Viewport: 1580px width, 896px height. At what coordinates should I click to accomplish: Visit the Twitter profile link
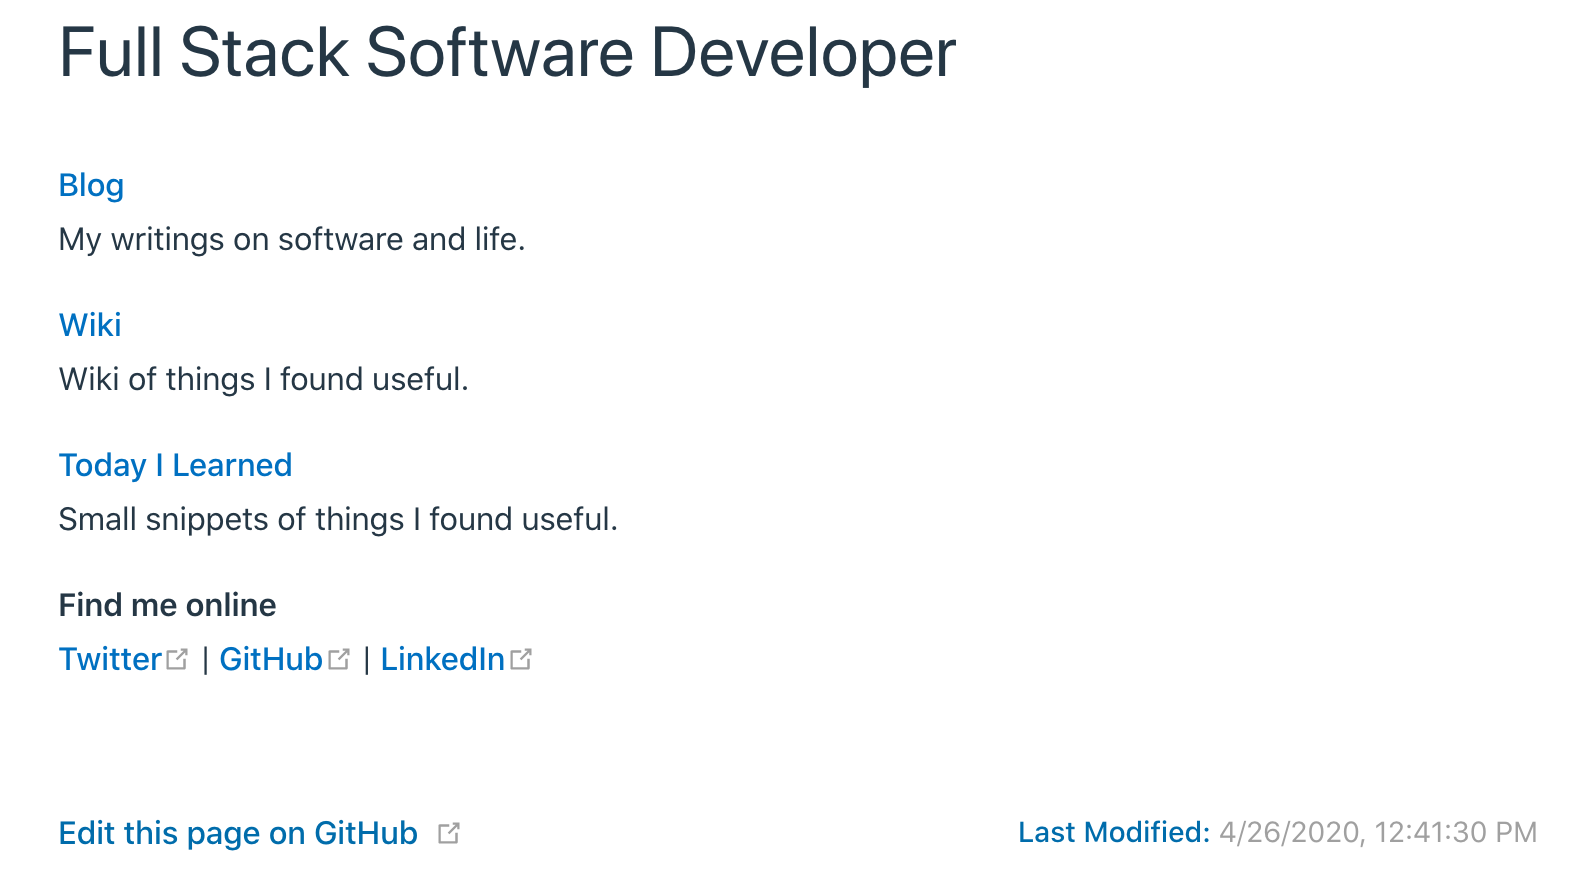click(110, 660)
